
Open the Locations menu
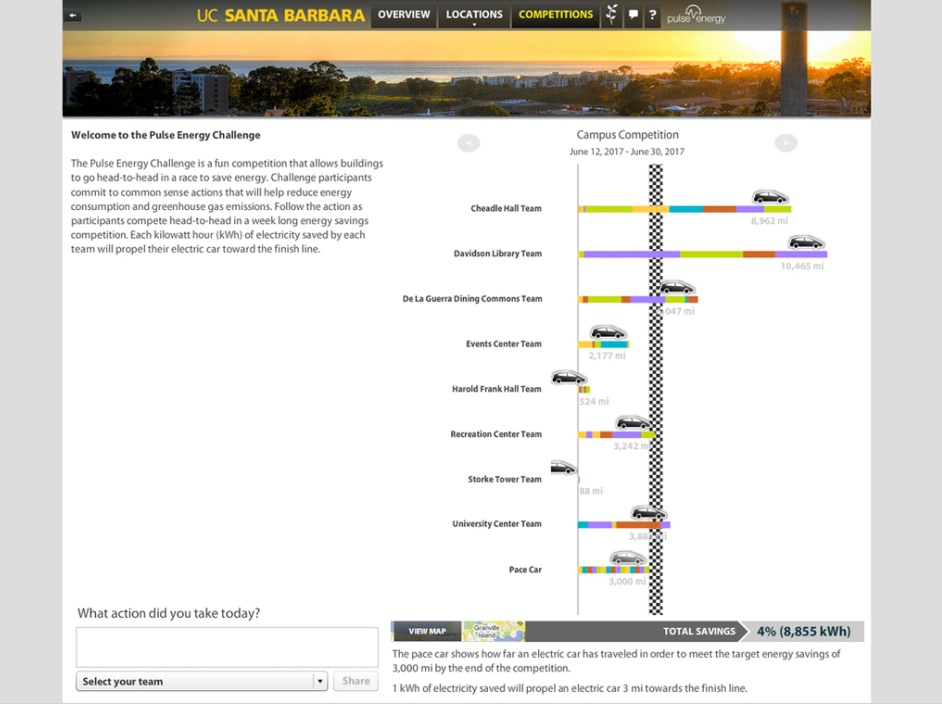point(474,14)
